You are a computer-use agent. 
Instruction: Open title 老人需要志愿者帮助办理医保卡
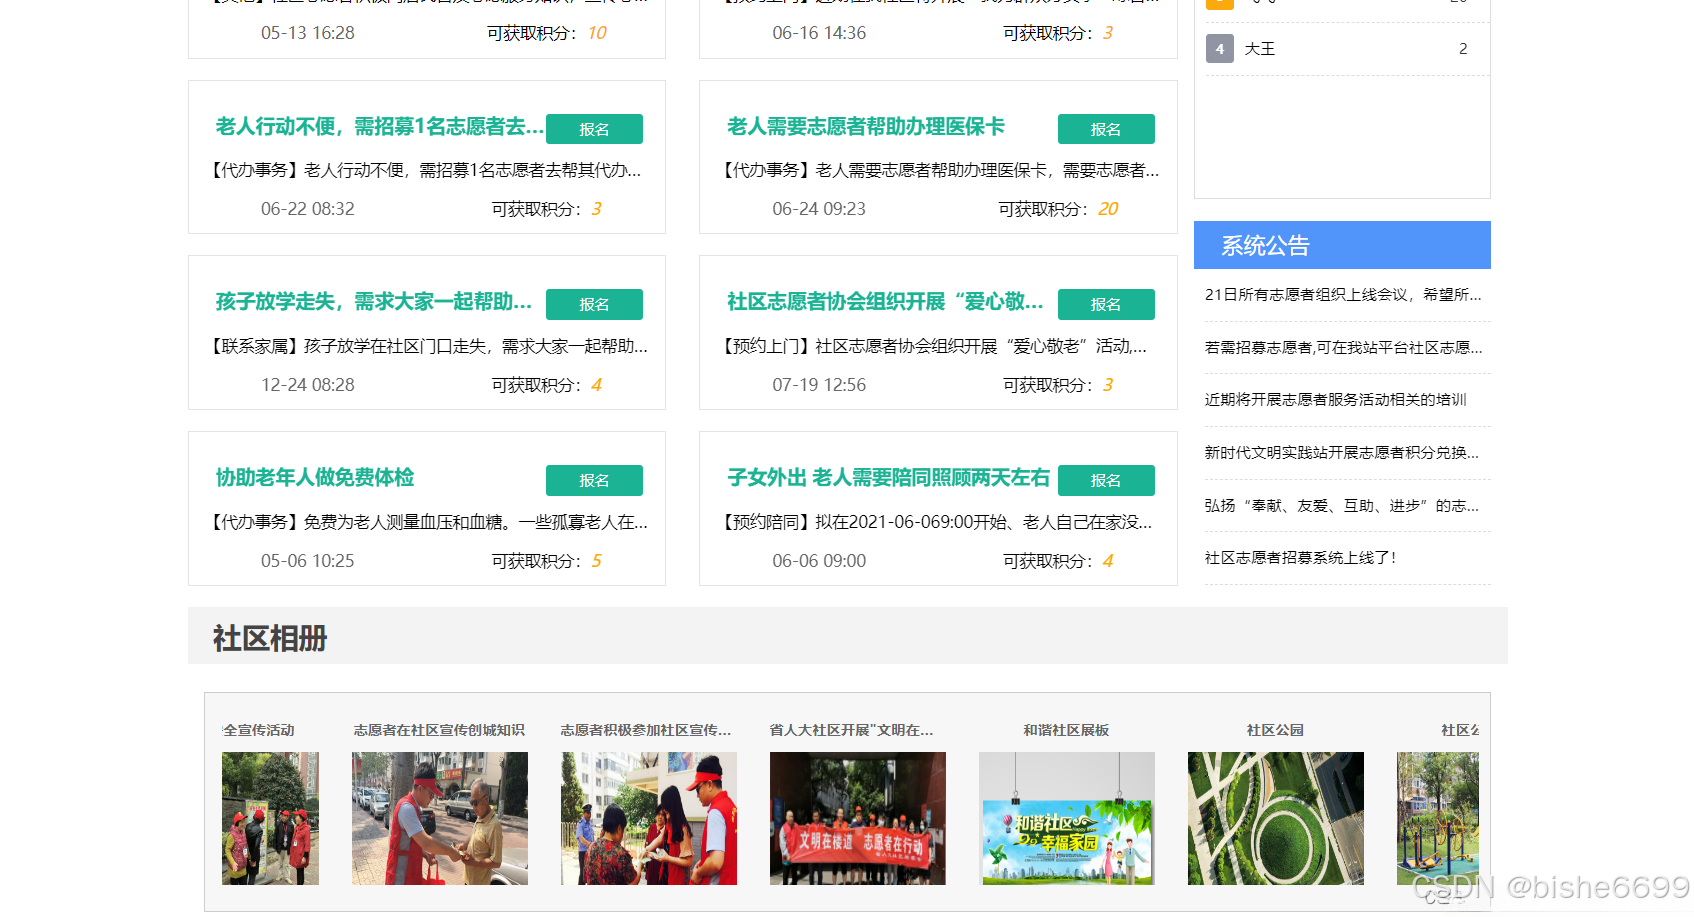(866, 127)
